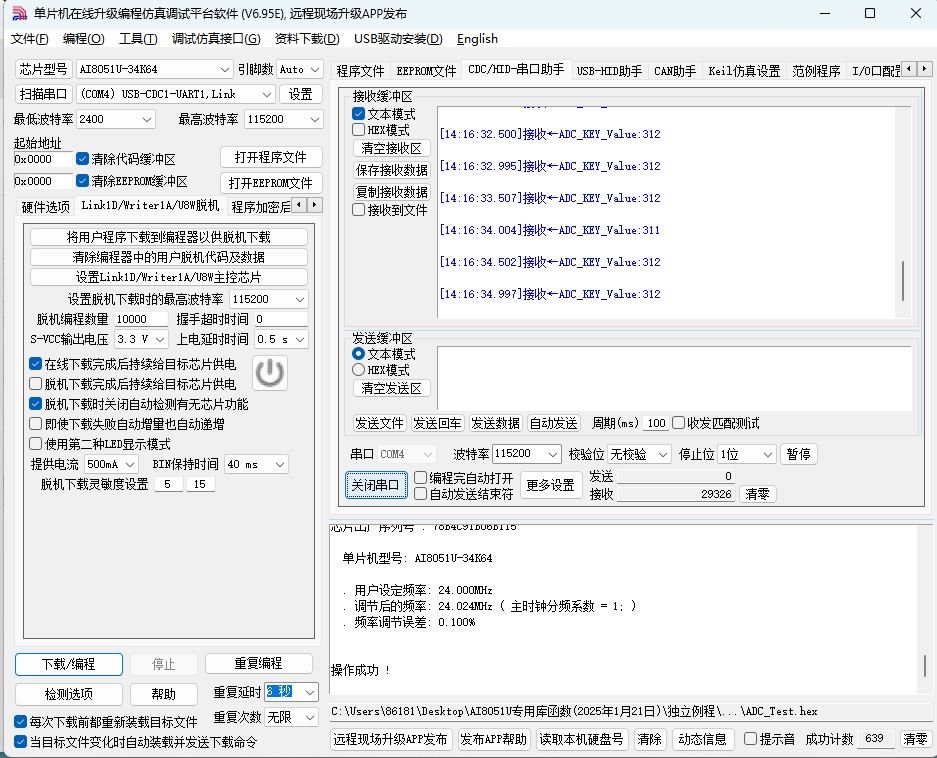
Task: Enable 脱机下载完成后持续给目标芯片供电
Action: (x=36, y=384)
